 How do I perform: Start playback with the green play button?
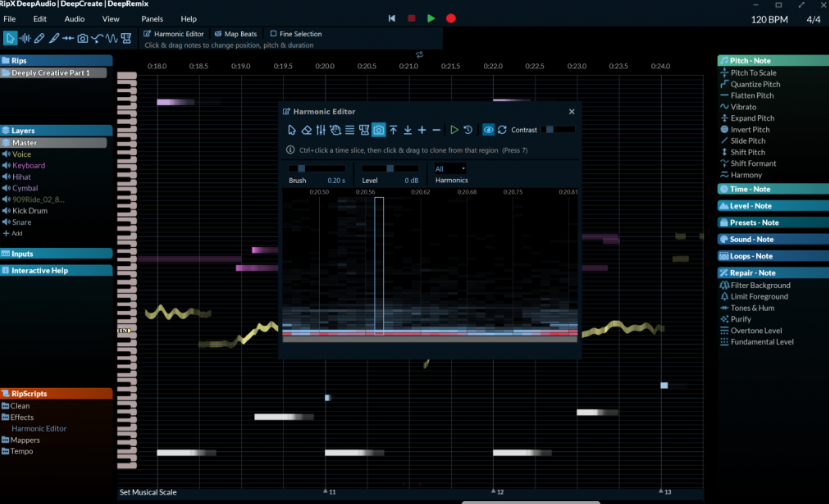coord(431,19)
